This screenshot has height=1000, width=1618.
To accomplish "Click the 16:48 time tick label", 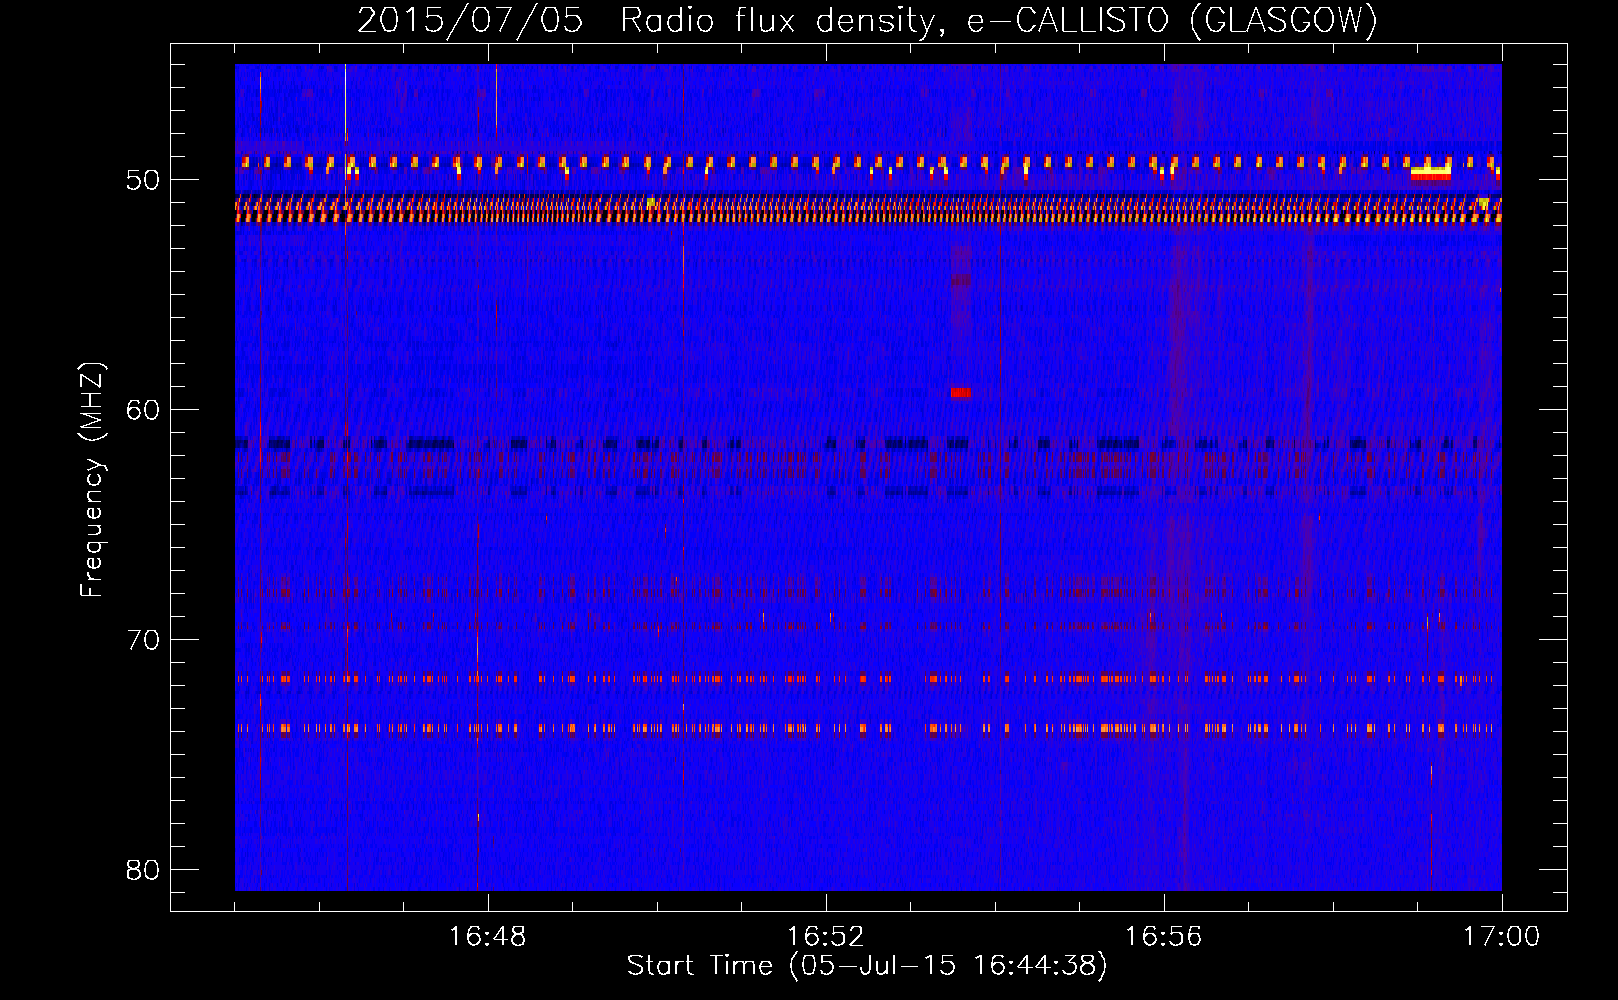I will (488, 937).
